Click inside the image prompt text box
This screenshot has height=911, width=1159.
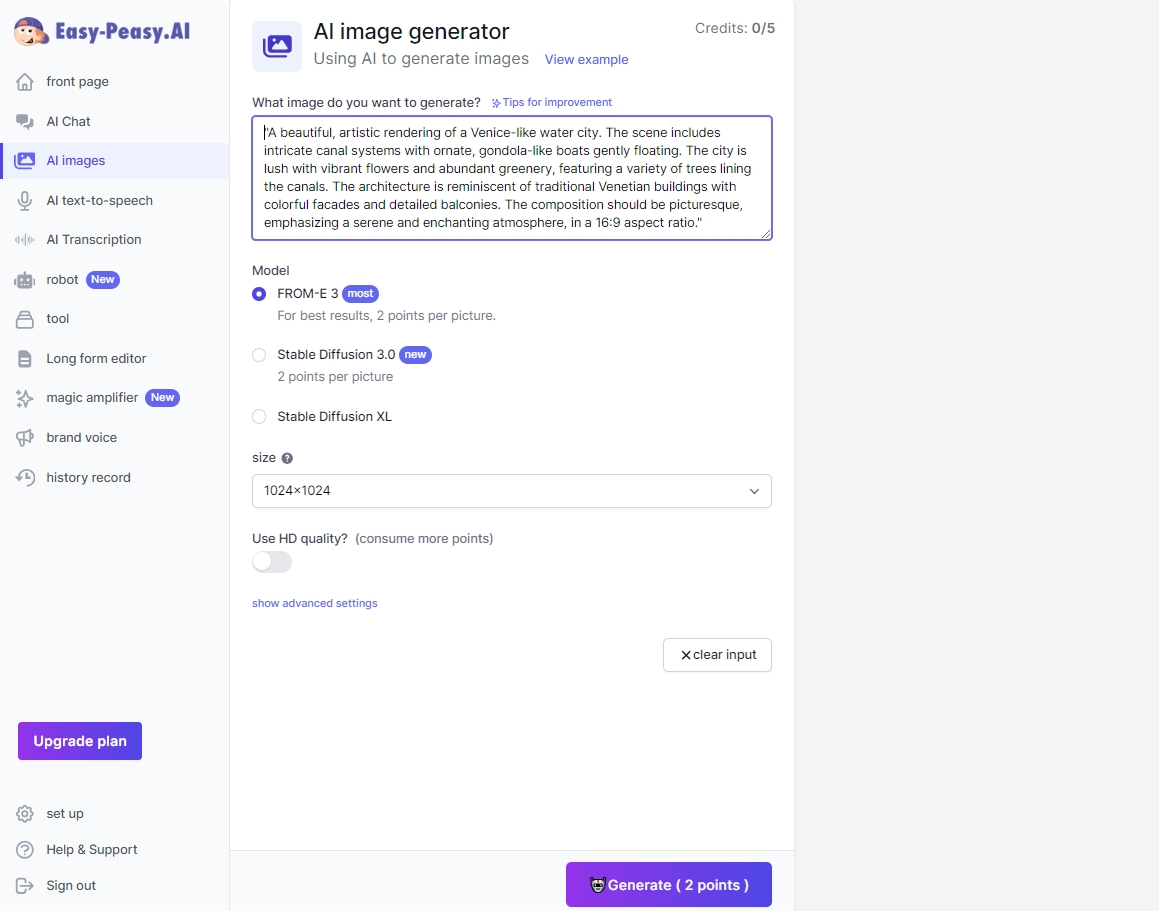[x=512, y=178]
